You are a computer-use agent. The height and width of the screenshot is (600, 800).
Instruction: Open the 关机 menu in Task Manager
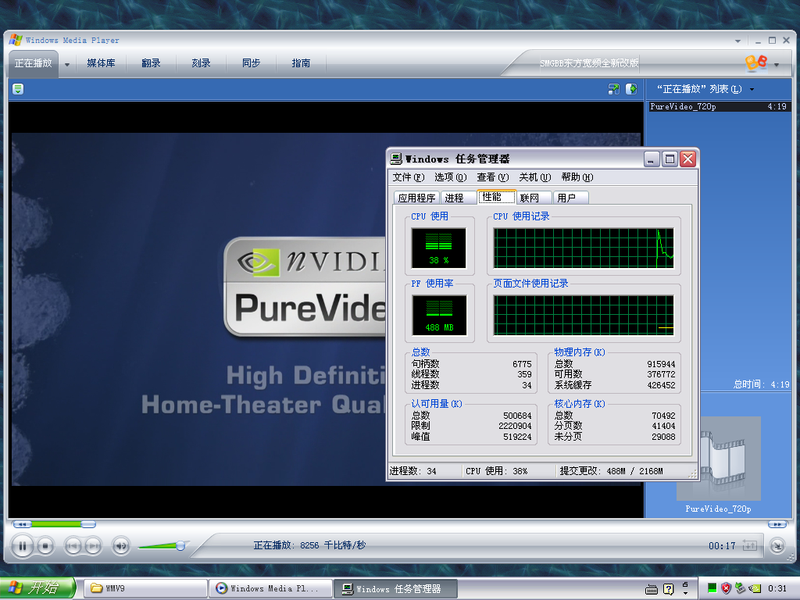tap(535, 177)
